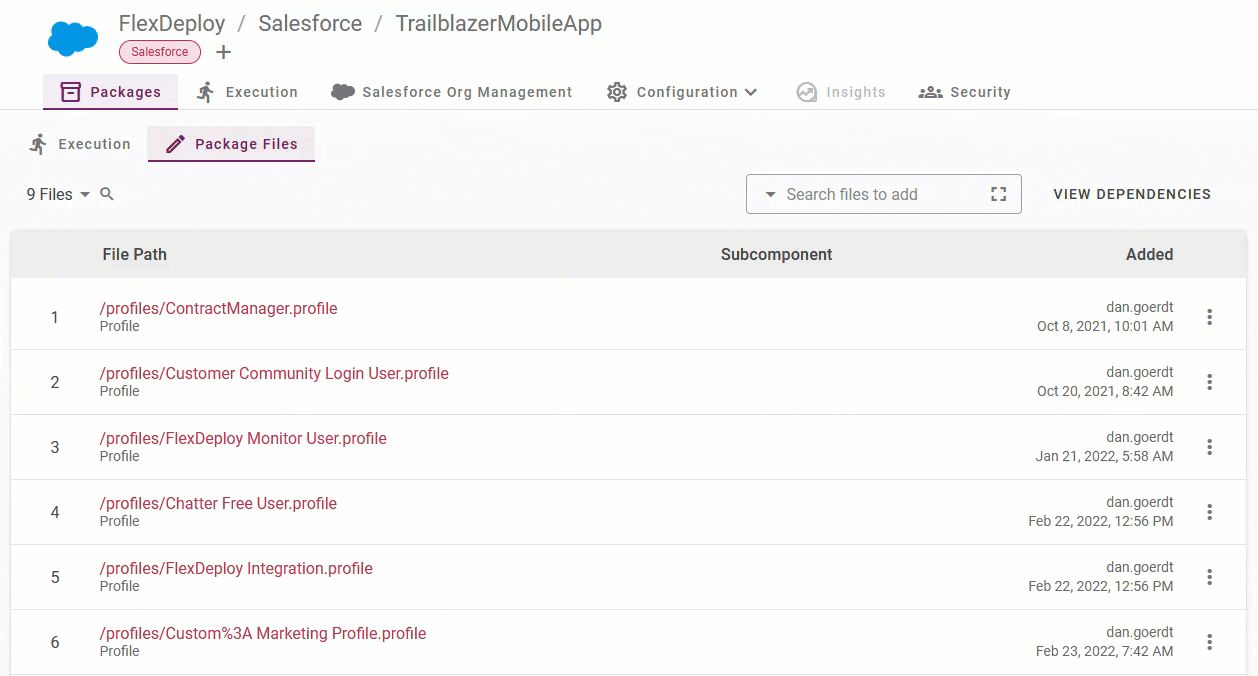Viewport: 1258px width, 676px height.
Task: Open the three-dot menu for Custom%3A Marketing Profile.profile
Action: (x=1209, y=642)
